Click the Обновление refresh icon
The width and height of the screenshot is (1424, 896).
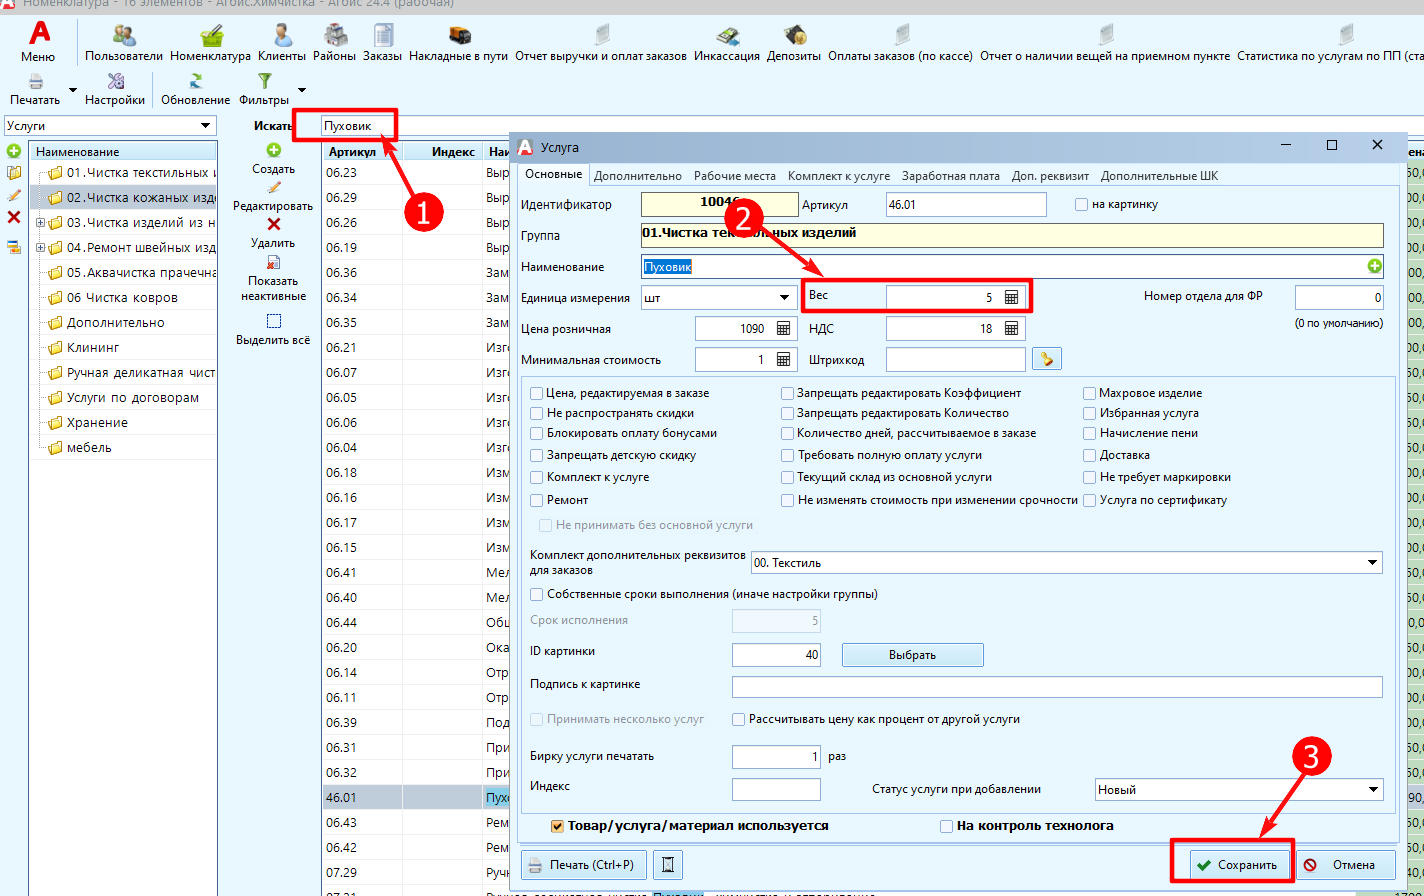[195, 82]
